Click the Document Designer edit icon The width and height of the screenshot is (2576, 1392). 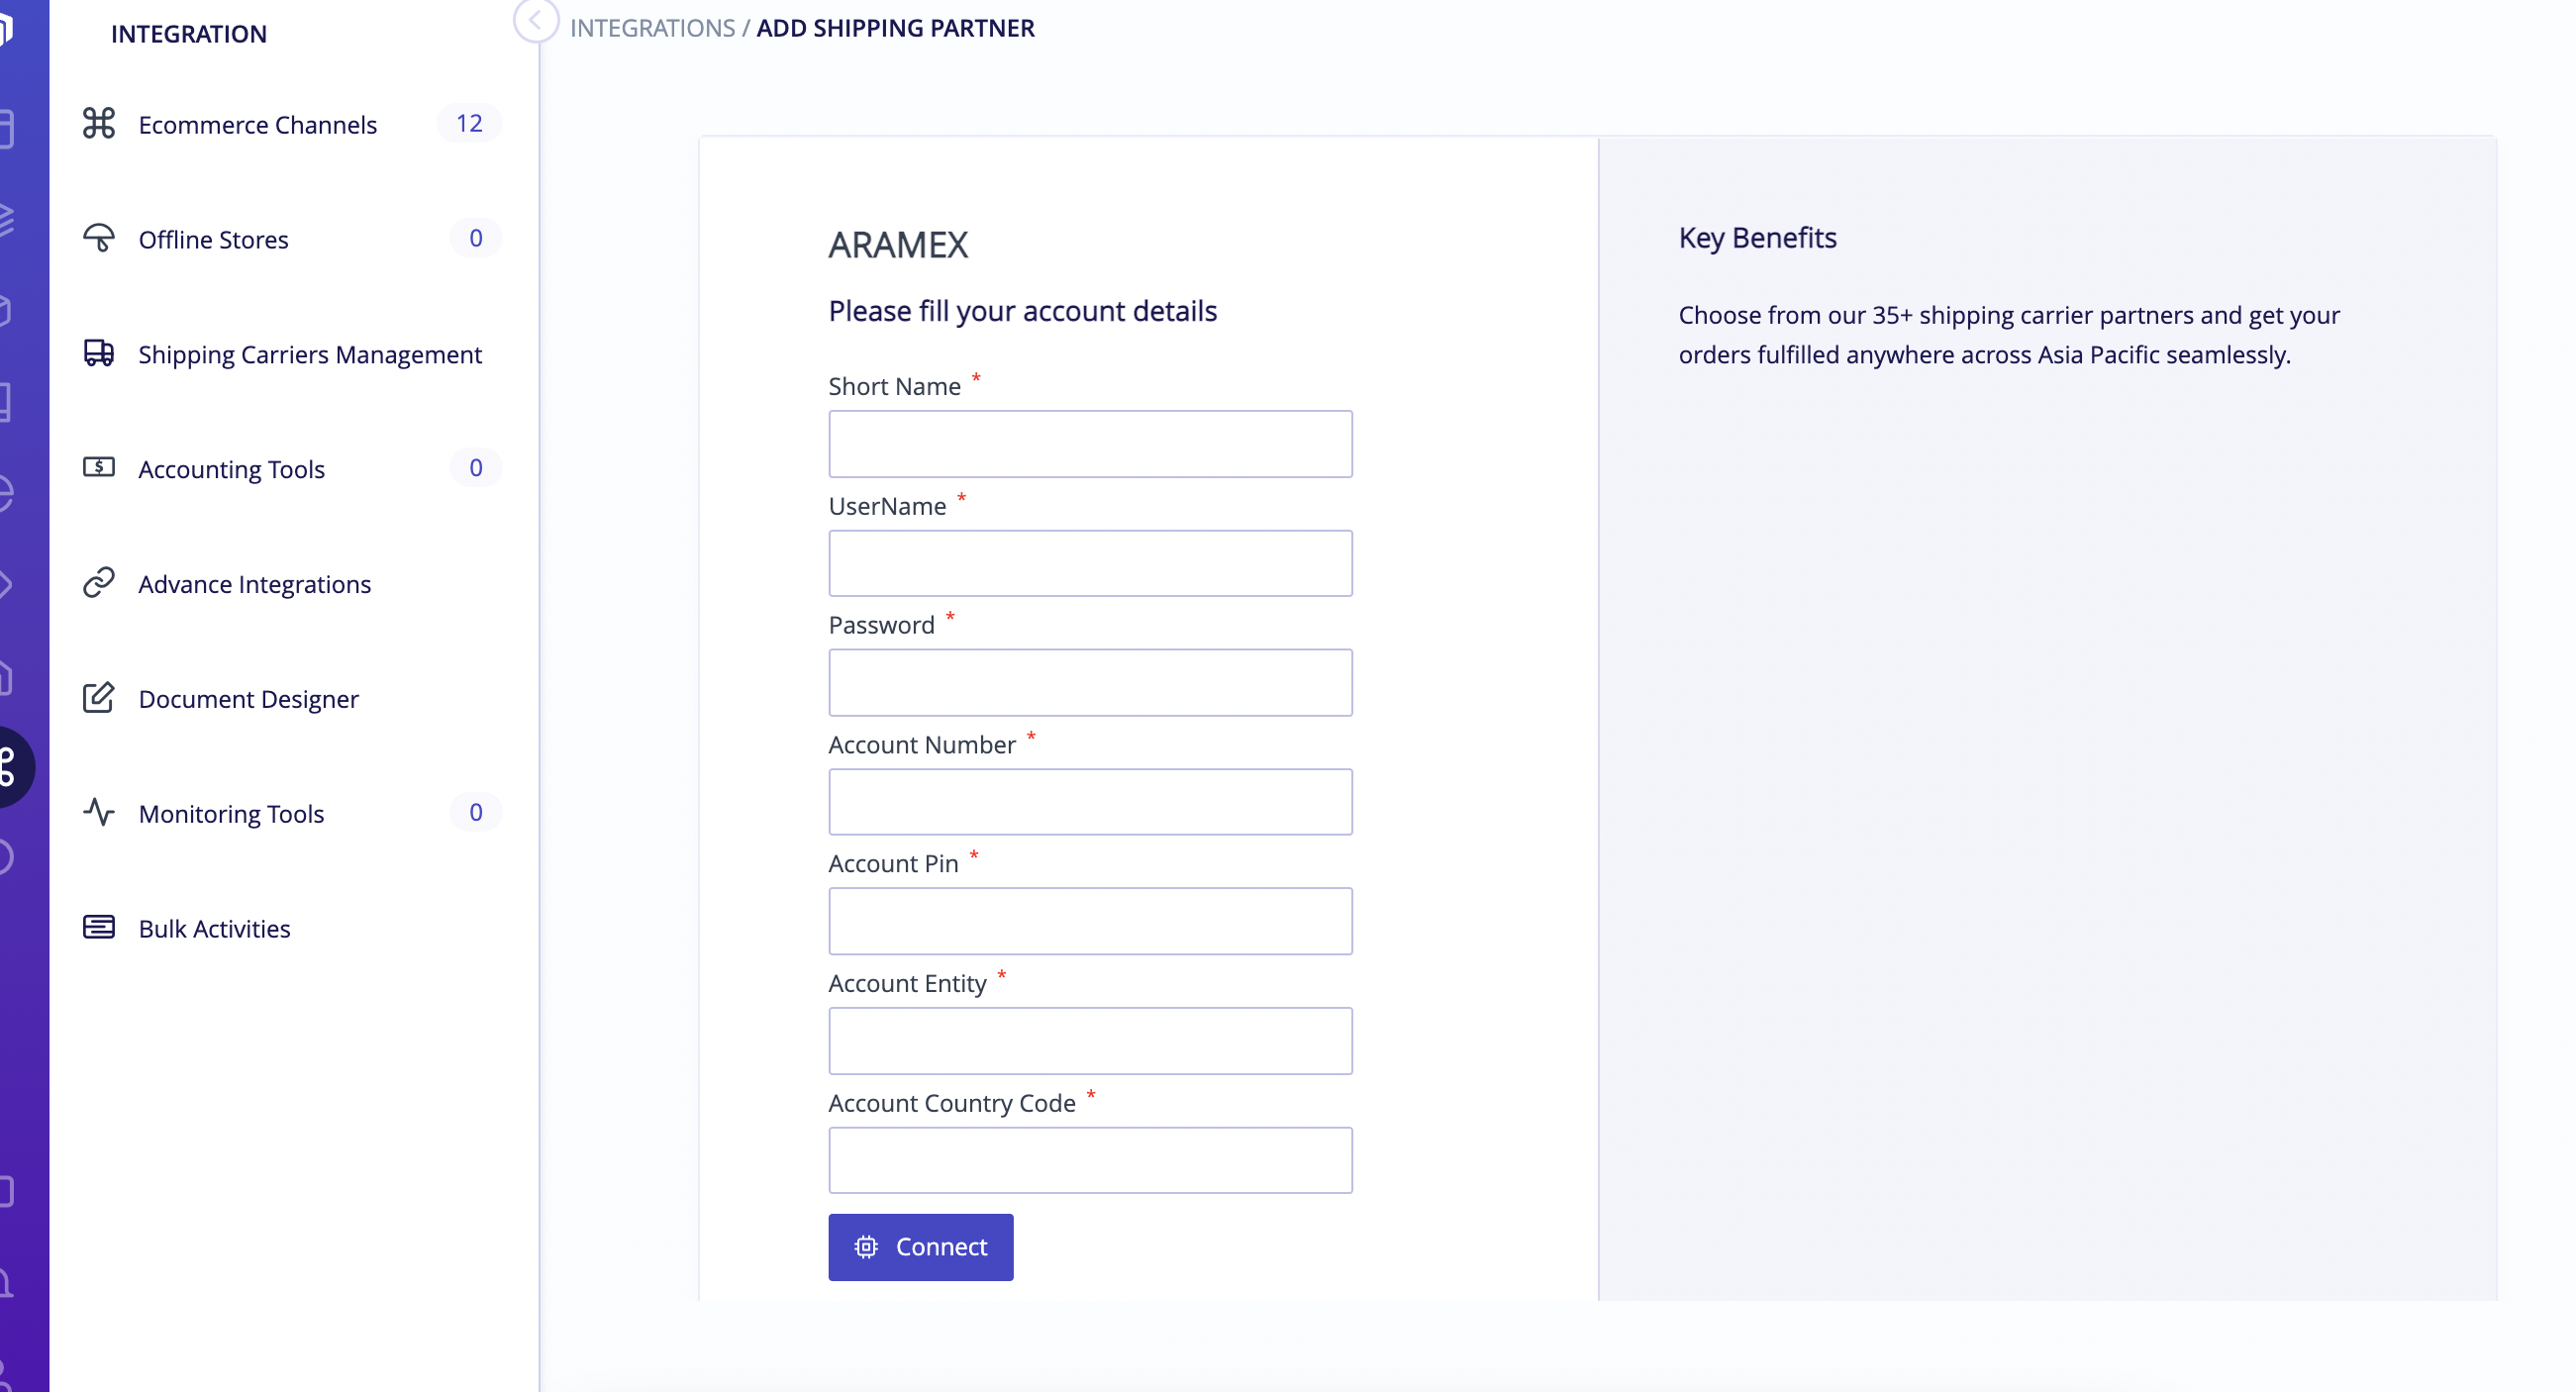pyautogui.click(x=99, y=697)
